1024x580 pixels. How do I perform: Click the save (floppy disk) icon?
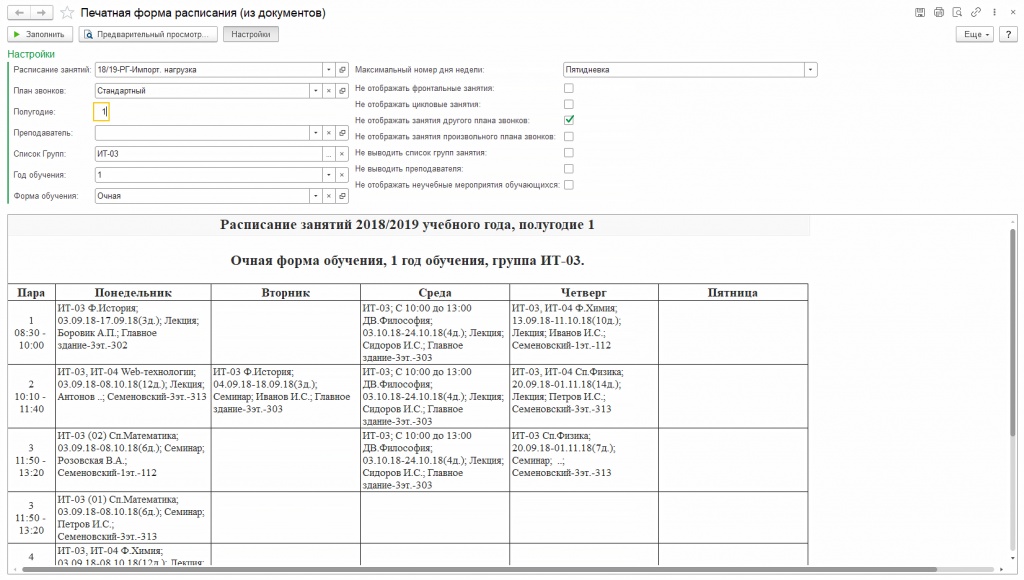click(x=920, y=13)
